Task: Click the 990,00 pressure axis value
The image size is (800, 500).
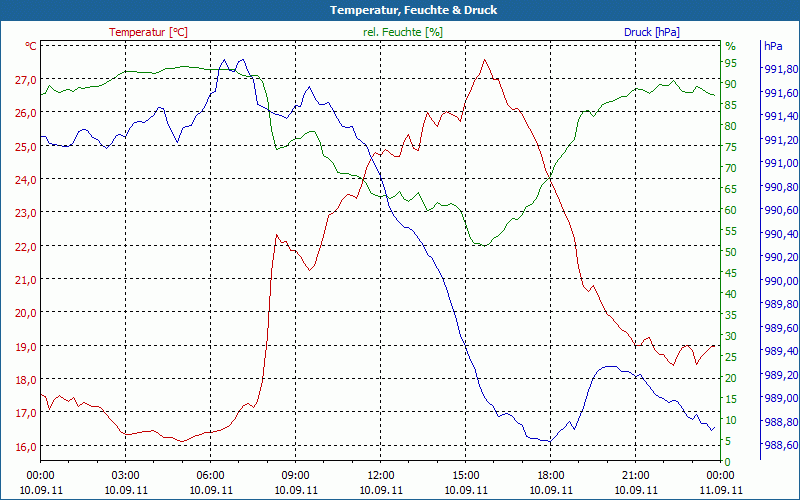Action: (x=782, y=281)
